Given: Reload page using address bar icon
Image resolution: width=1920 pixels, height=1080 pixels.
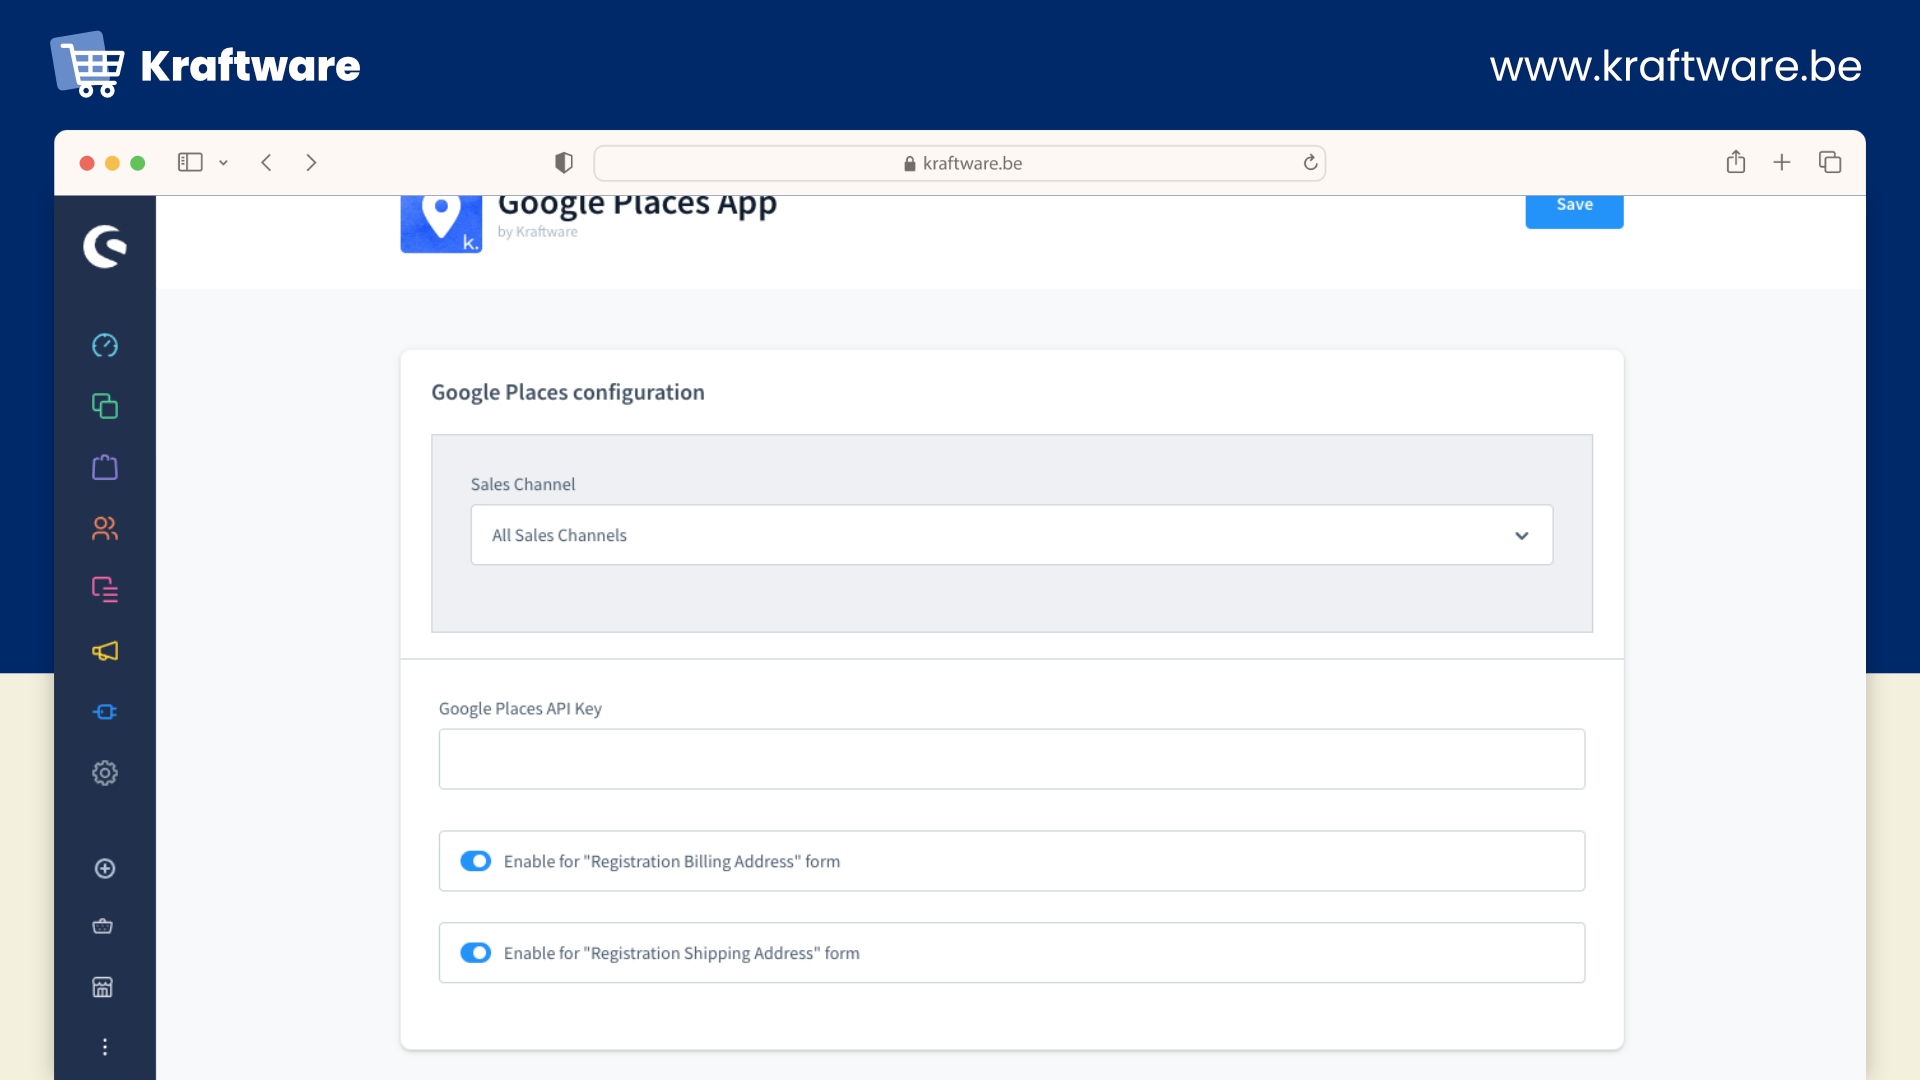Looking at the screenshot, I should pos(1310,163).
